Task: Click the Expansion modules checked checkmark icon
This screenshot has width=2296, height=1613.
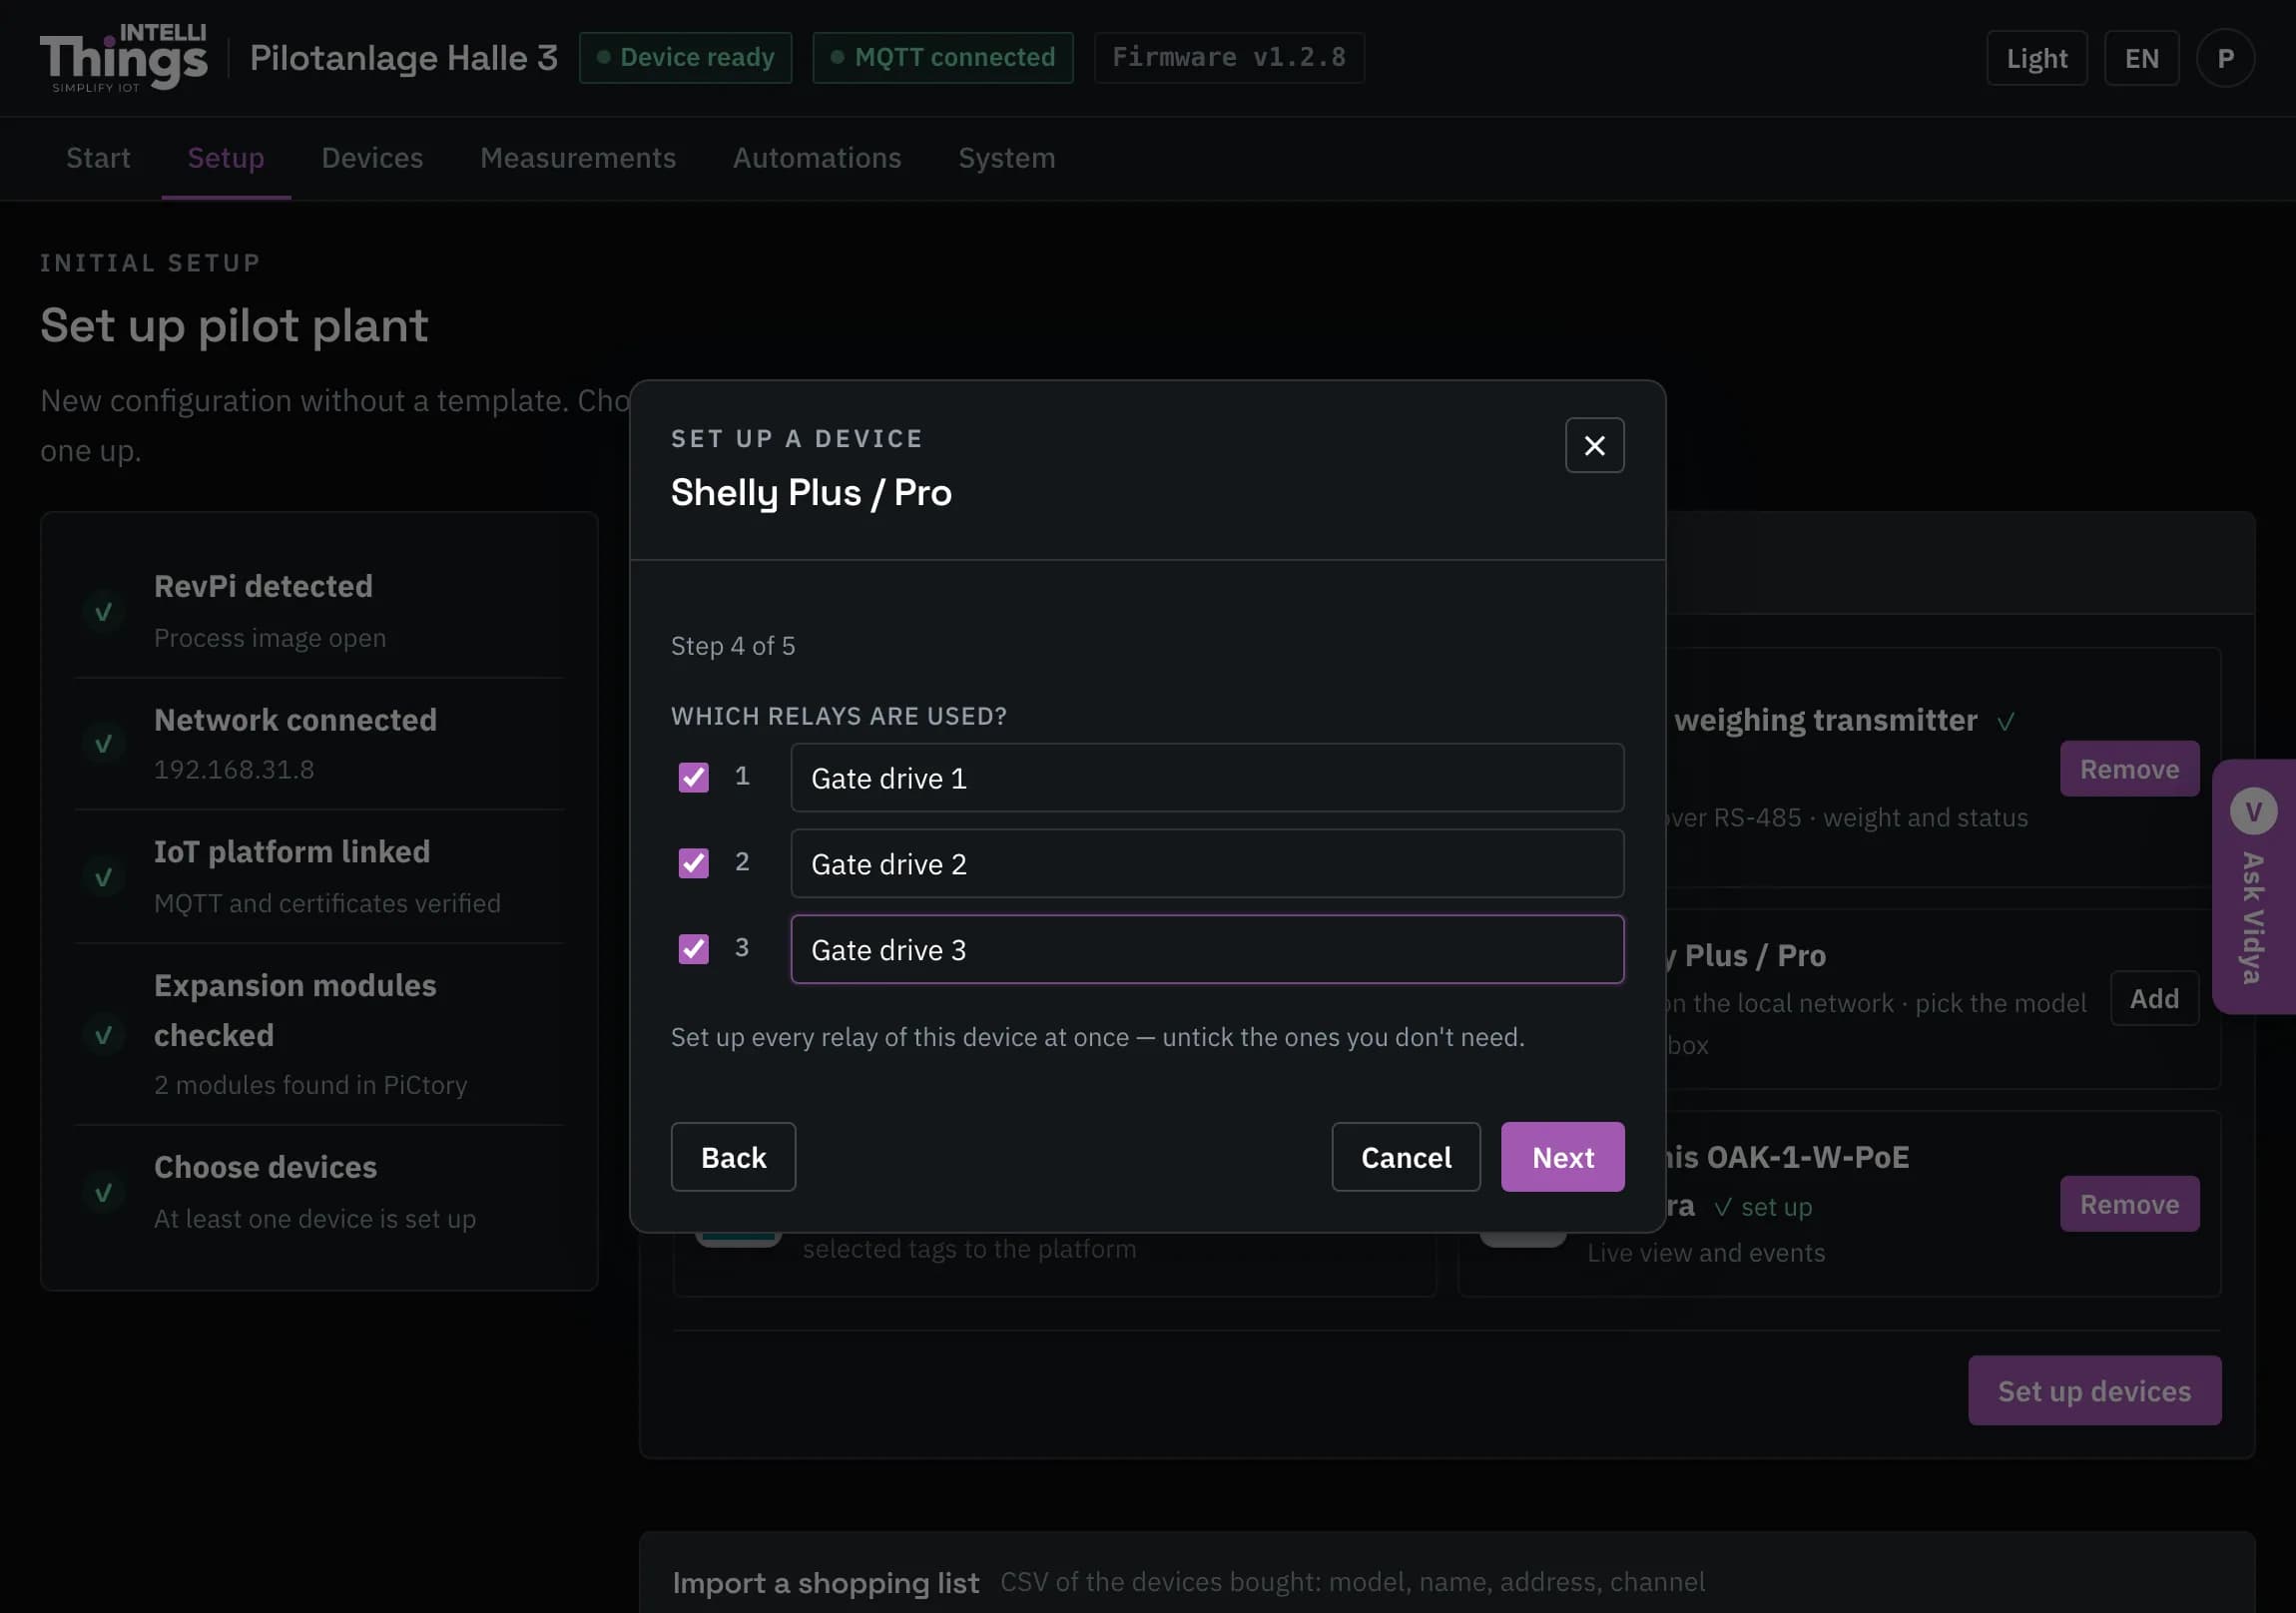Action: (x=103, y=1035)
